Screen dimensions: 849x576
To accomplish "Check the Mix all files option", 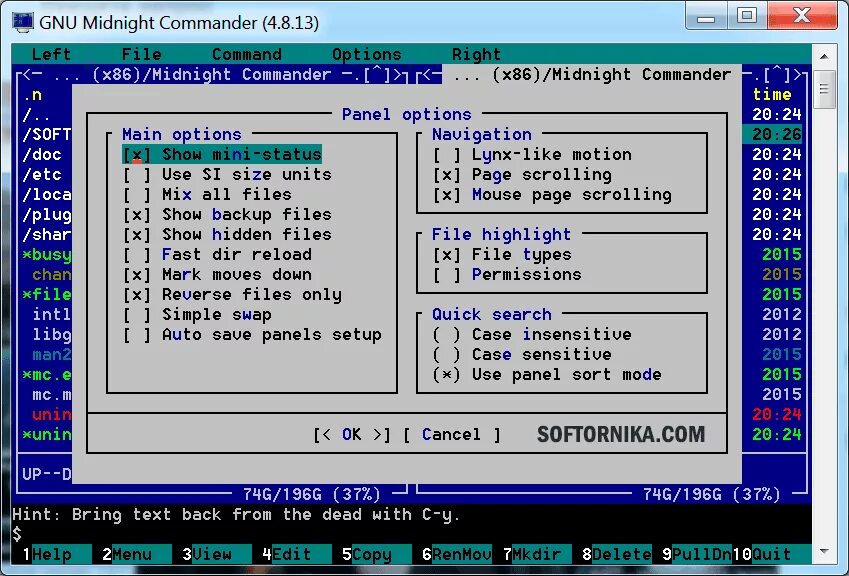I will [x=207, y=194].
